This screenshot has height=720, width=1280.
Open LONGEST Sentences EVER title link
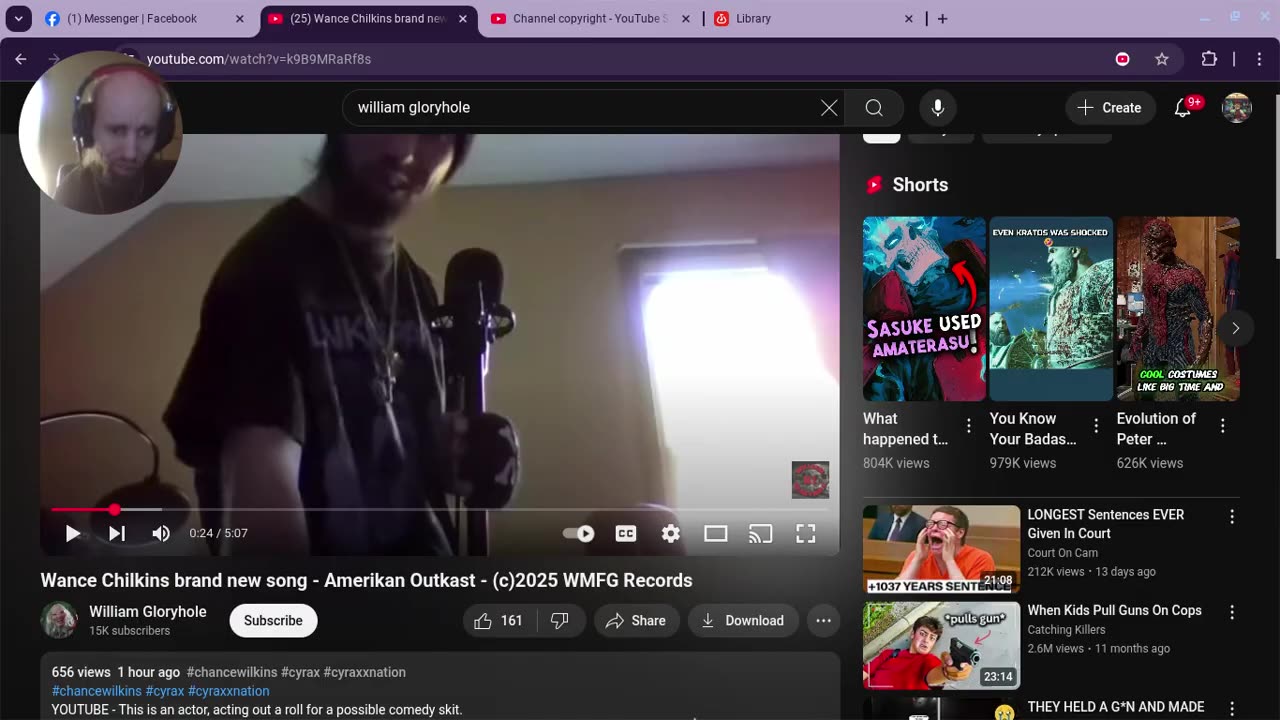point(1105,524)
